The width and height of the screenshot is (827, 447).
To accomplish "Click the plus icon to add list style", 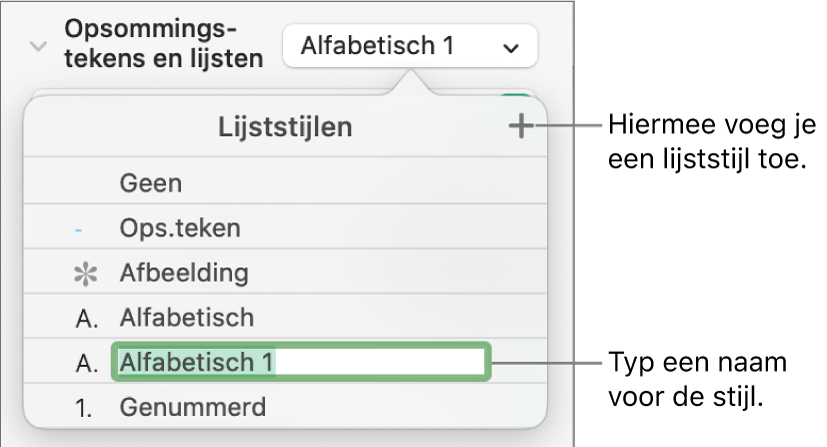I will coord(521,127).
